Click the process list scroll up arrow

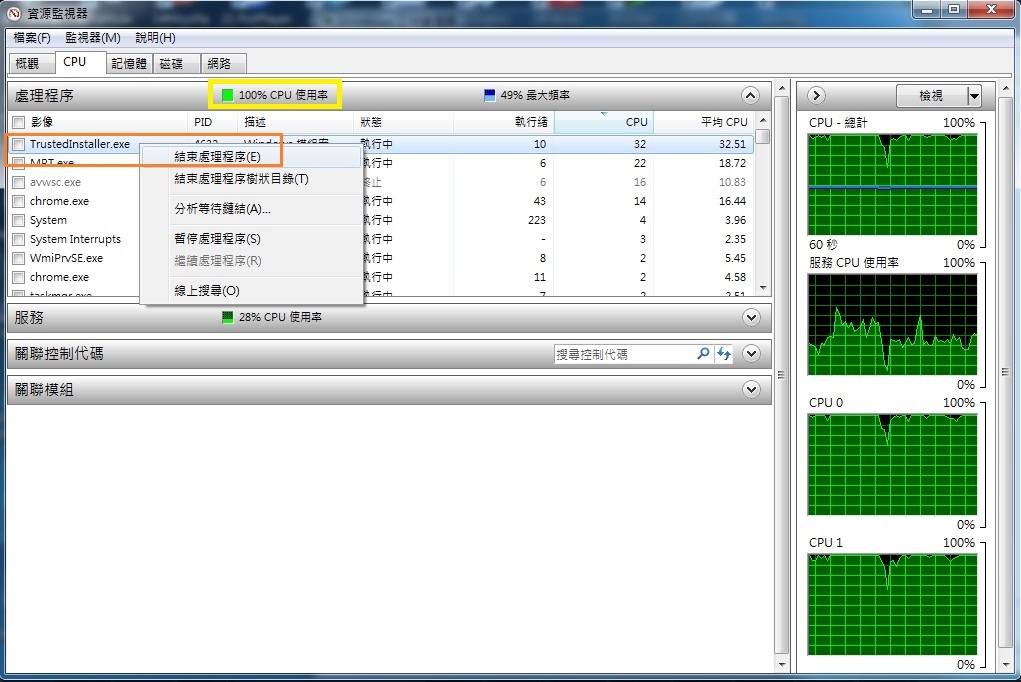[x=763, y=121]
